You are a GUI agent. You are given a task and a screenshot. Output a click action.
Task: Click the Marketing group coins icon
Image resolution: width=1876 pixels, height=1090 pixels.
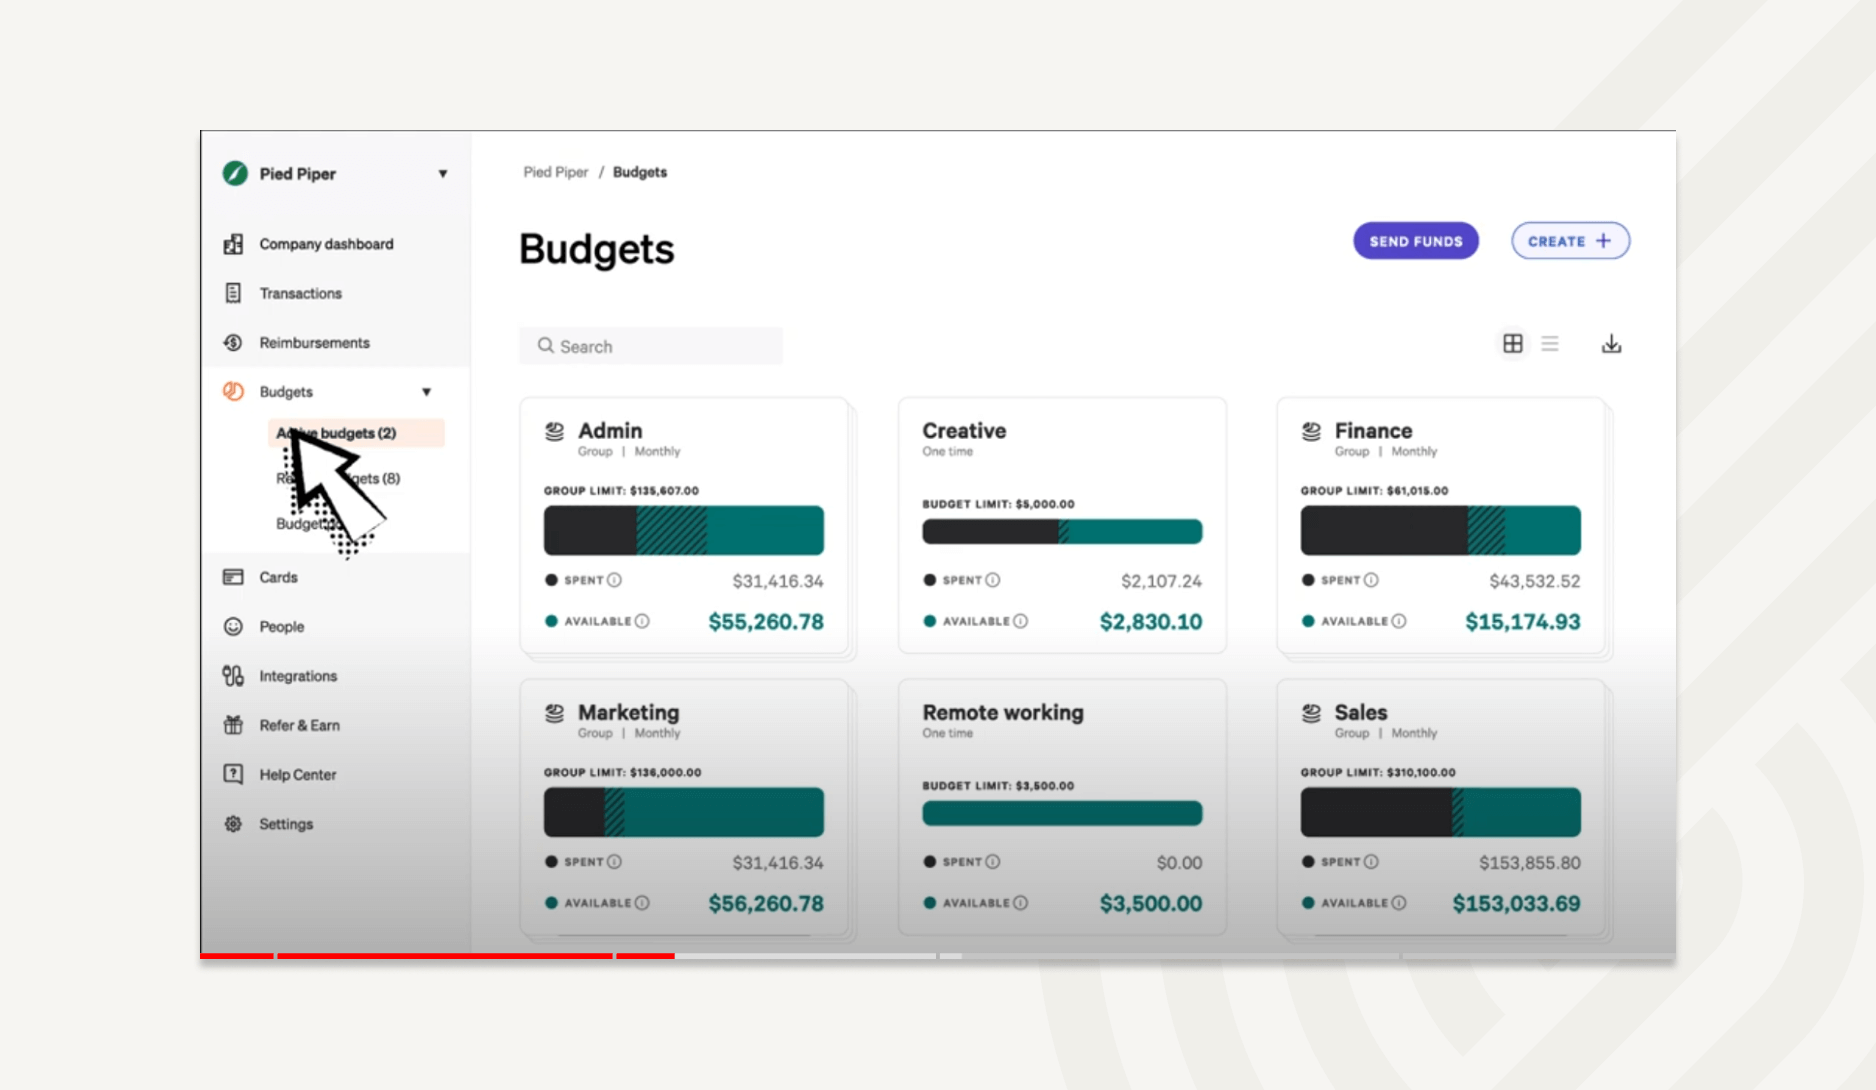pyautogui.click(x=554, y=713)
